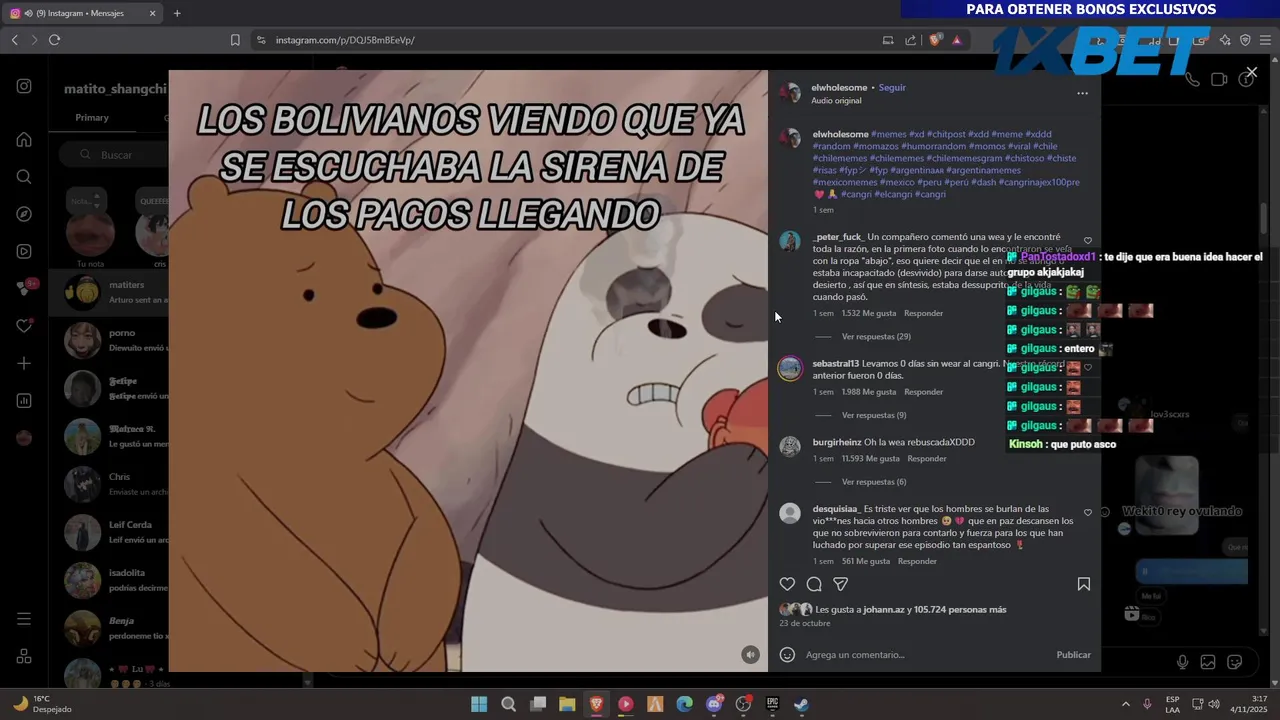Screen dimensions: 1280x720
Task: View 11.593 likes on burgirheinz comment
Action: pos(871,459)
